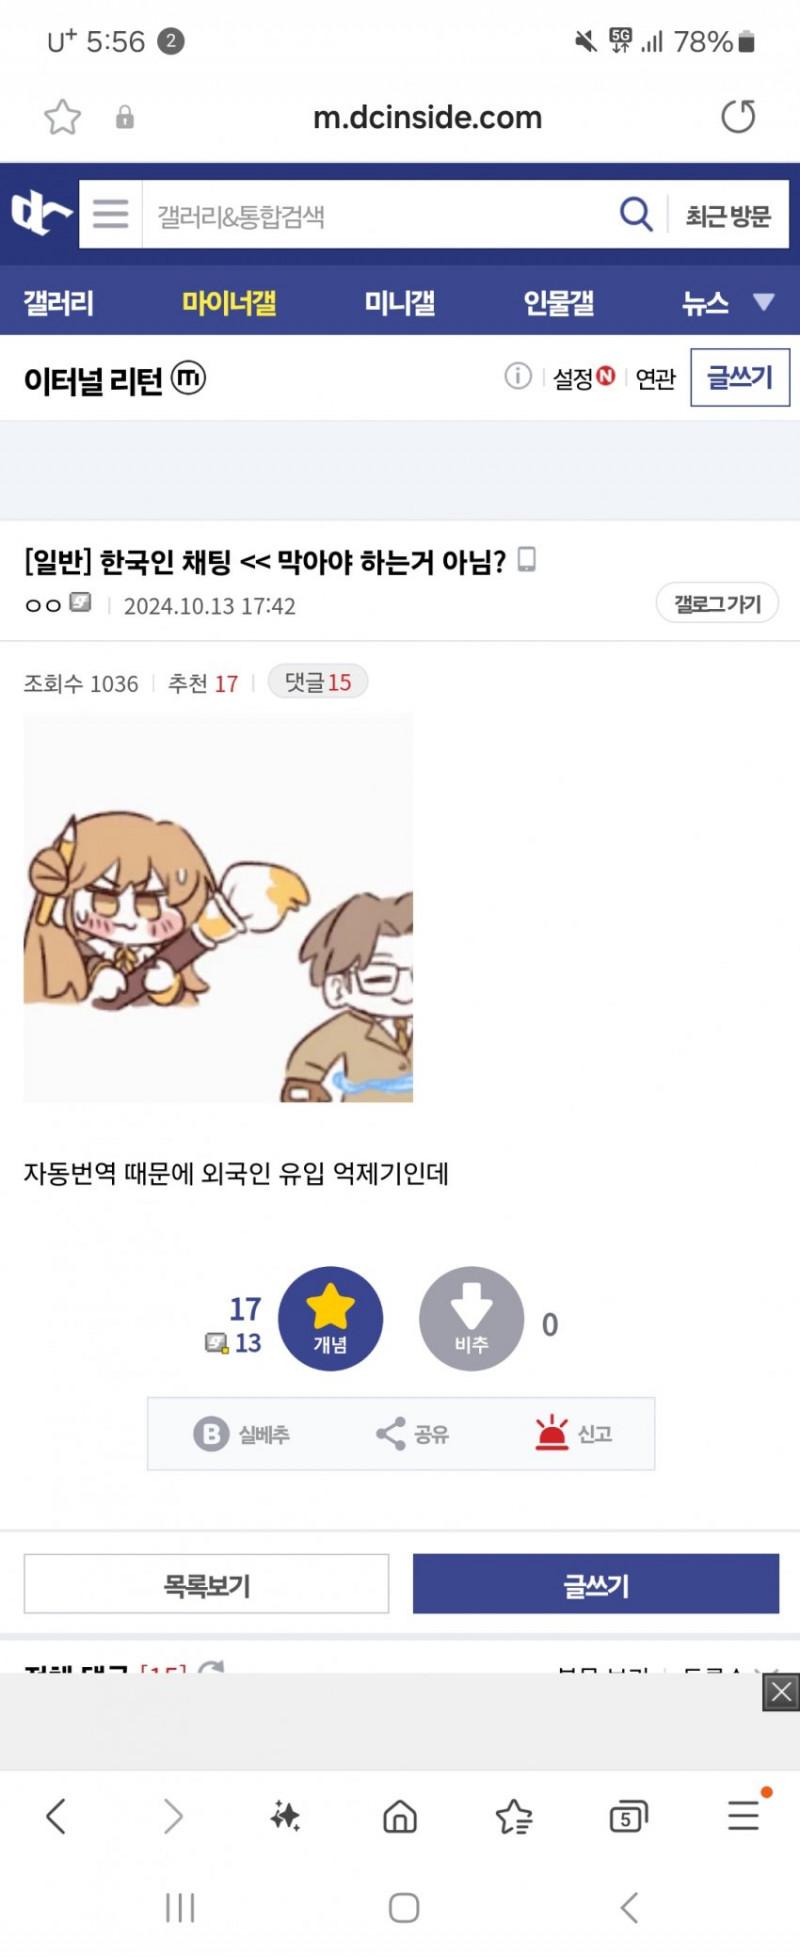Viewport: 800px width, 1956px height.
Task: Expand the category bar dropdown arrow
Action: 764,302
